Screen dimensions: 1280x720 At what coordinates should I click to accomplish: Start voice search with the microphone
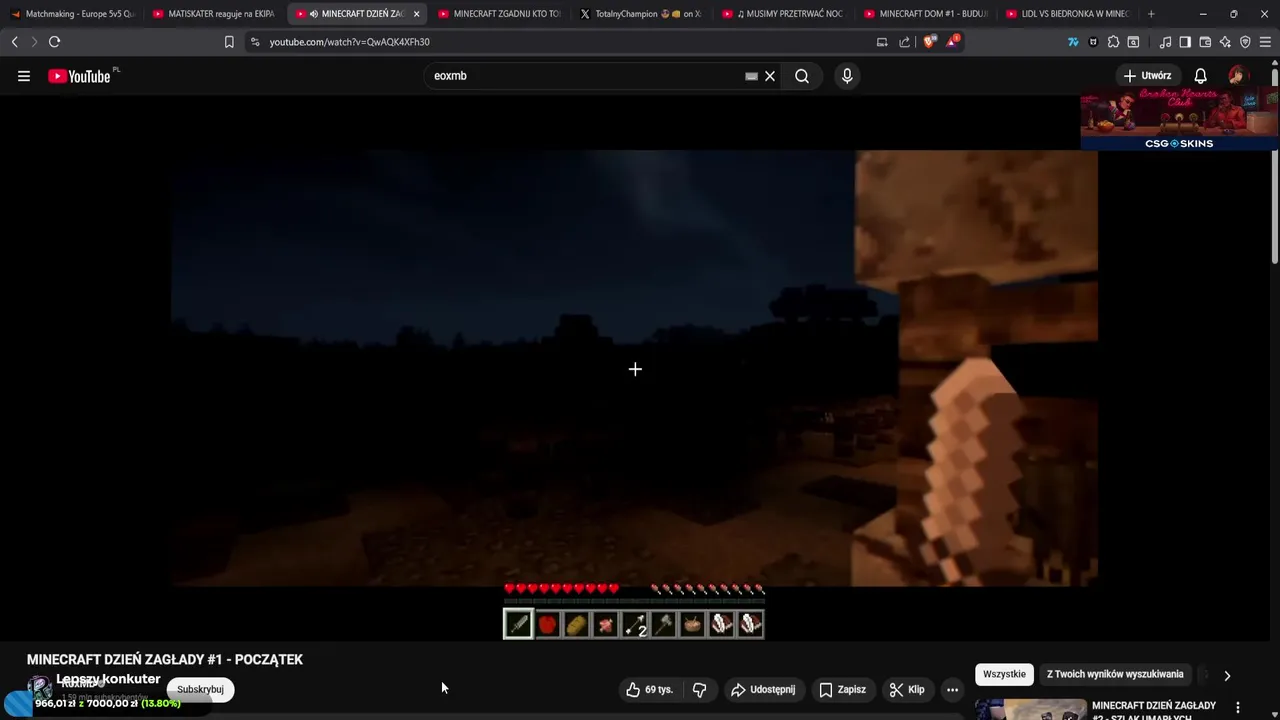point(847,76)
